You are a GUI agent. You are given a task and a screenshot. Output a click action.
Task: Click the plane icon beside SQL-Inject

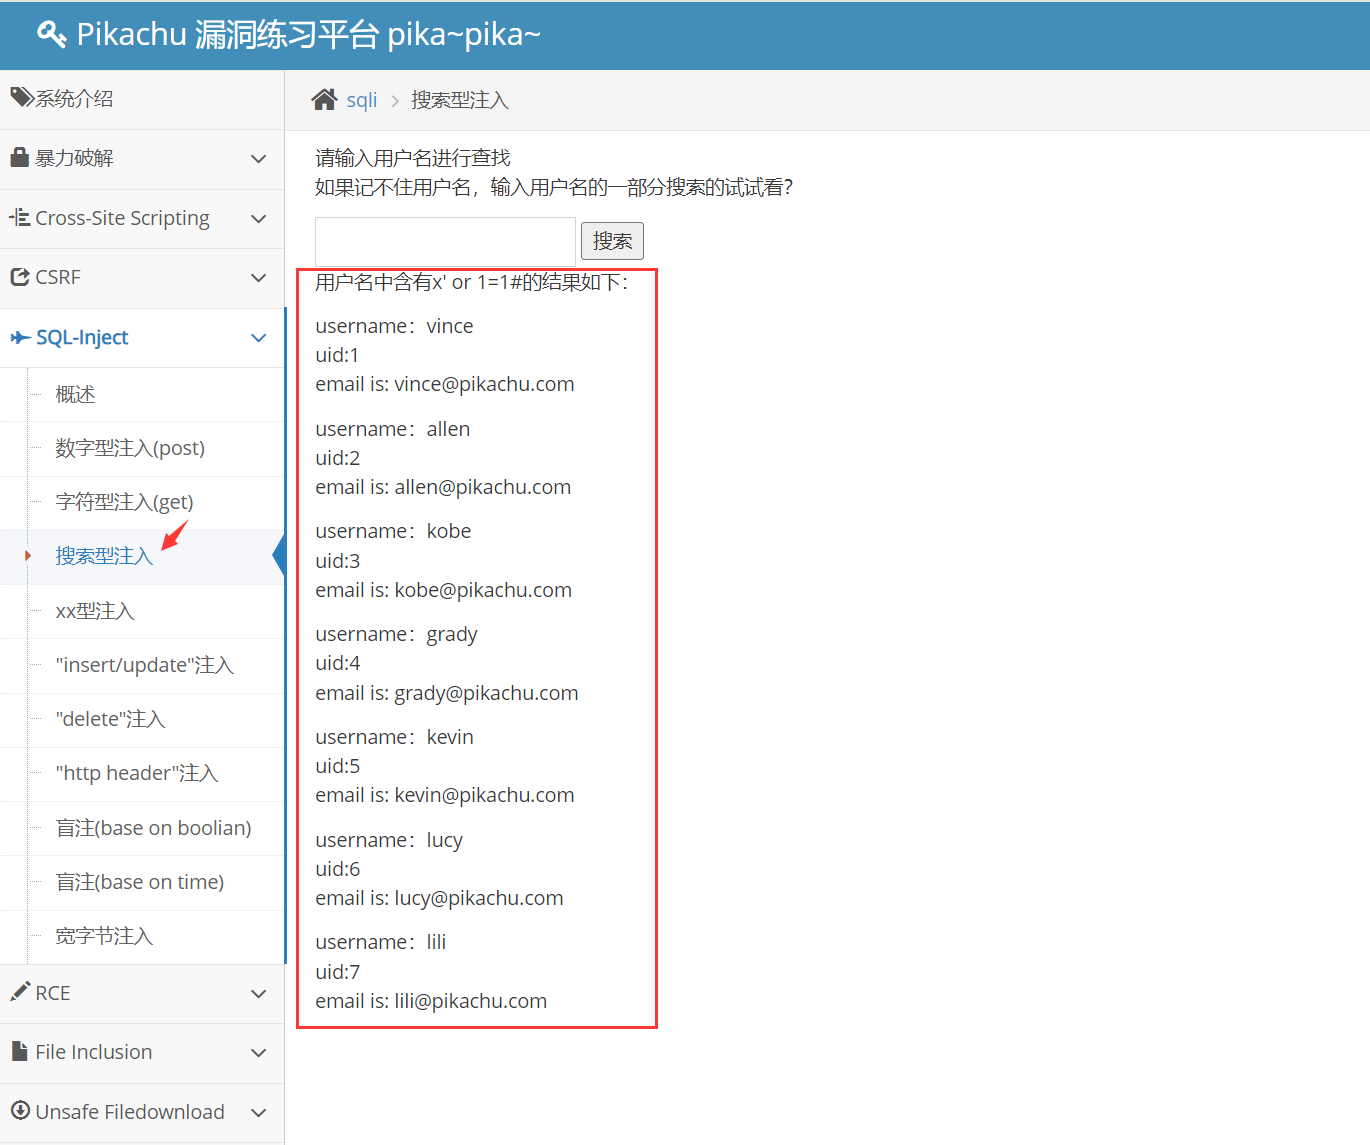click(20, 337)
